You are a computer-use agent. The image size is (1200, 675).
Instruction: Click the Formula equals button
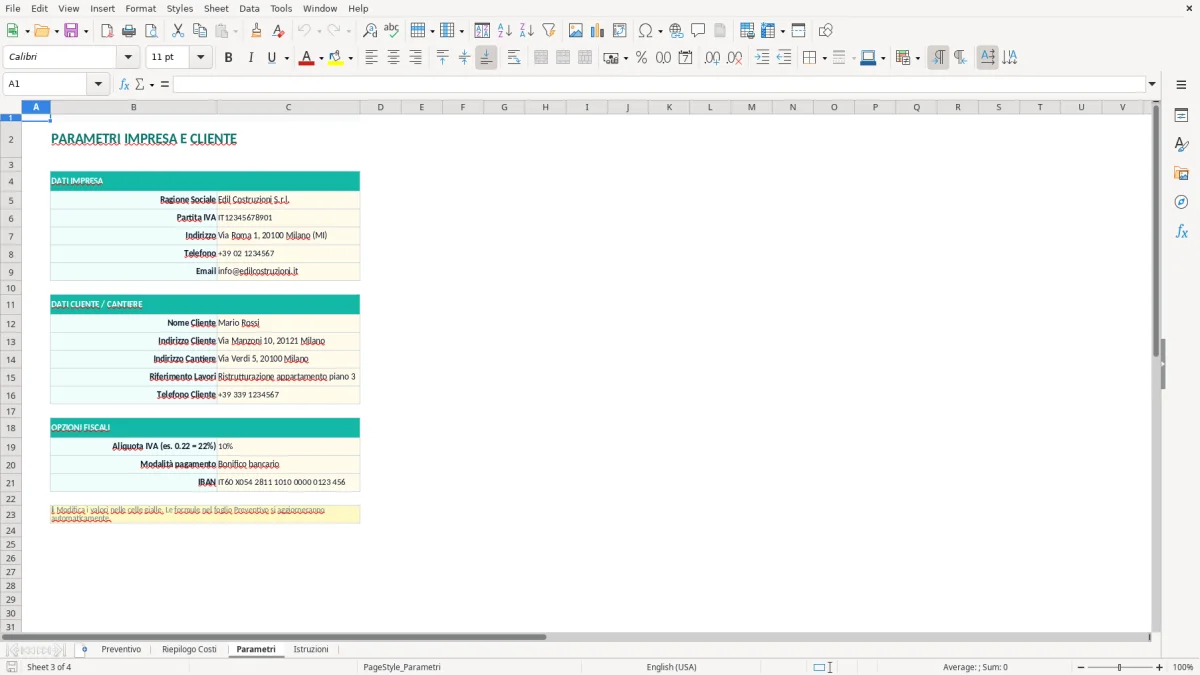pos(165,84)
